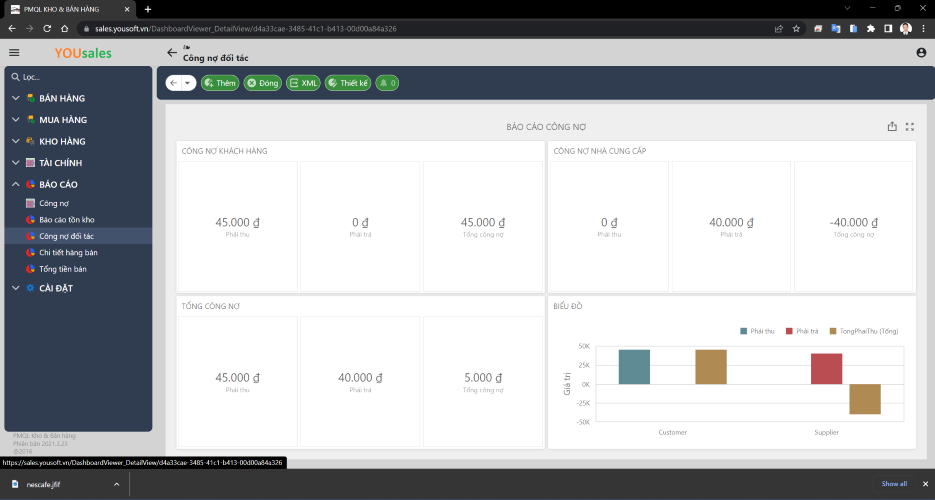935x500 pixels.
Task: Switch to PMQL KHO & BÁN HÀNG browser tab
Action: pos(70,9)
